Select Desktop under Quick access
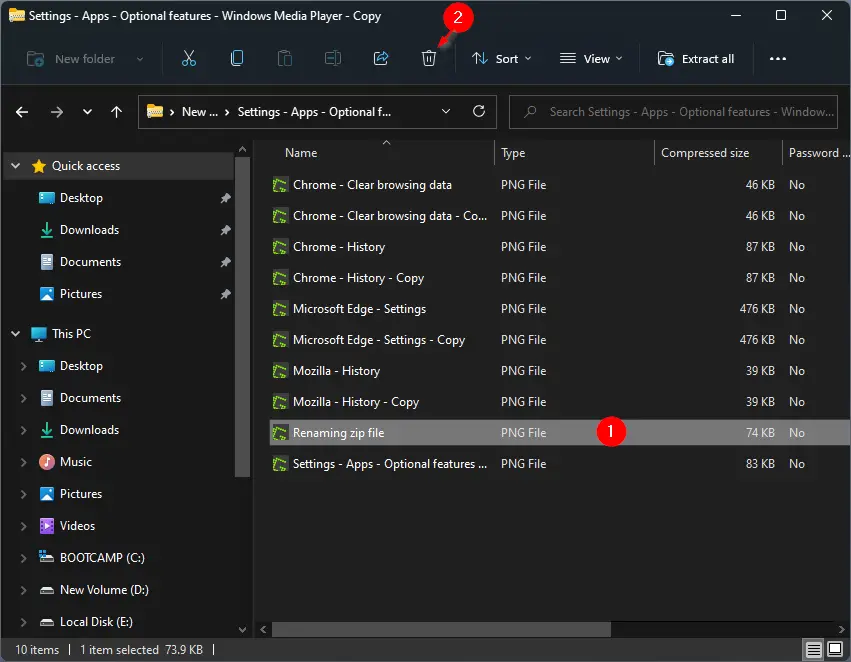This screenshot has width=851, height=662. click(x=81, y=198)
